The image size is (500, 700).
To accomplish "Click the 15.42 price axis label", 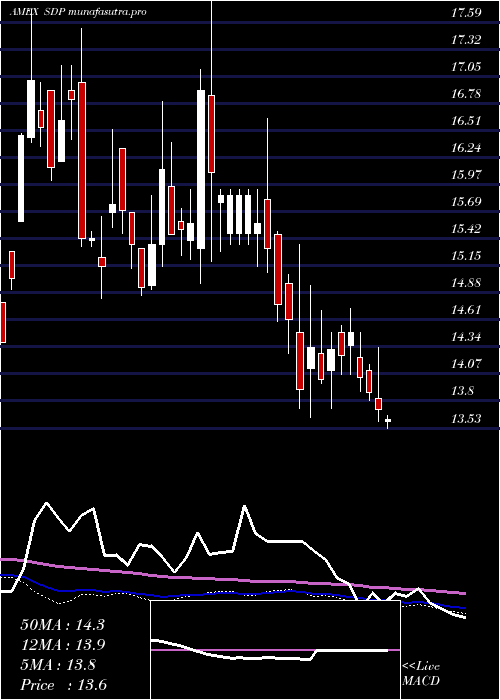I will click(466, 229).
